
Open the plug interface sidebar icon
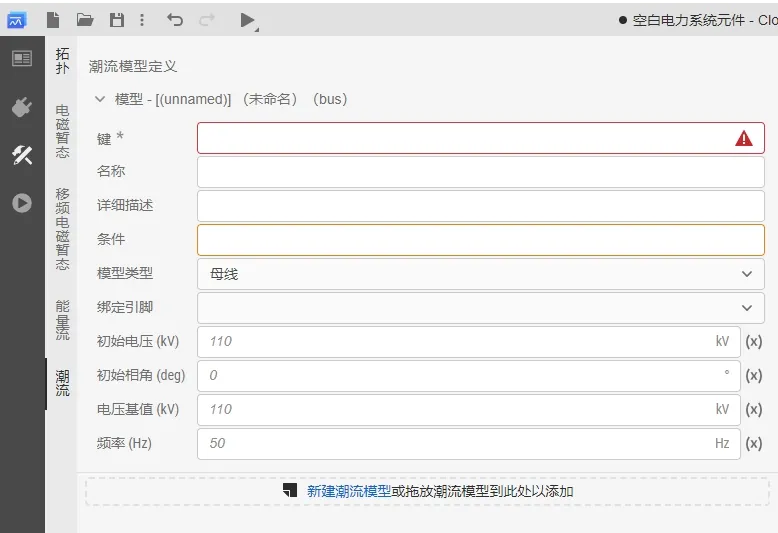[x=22, y=107]
